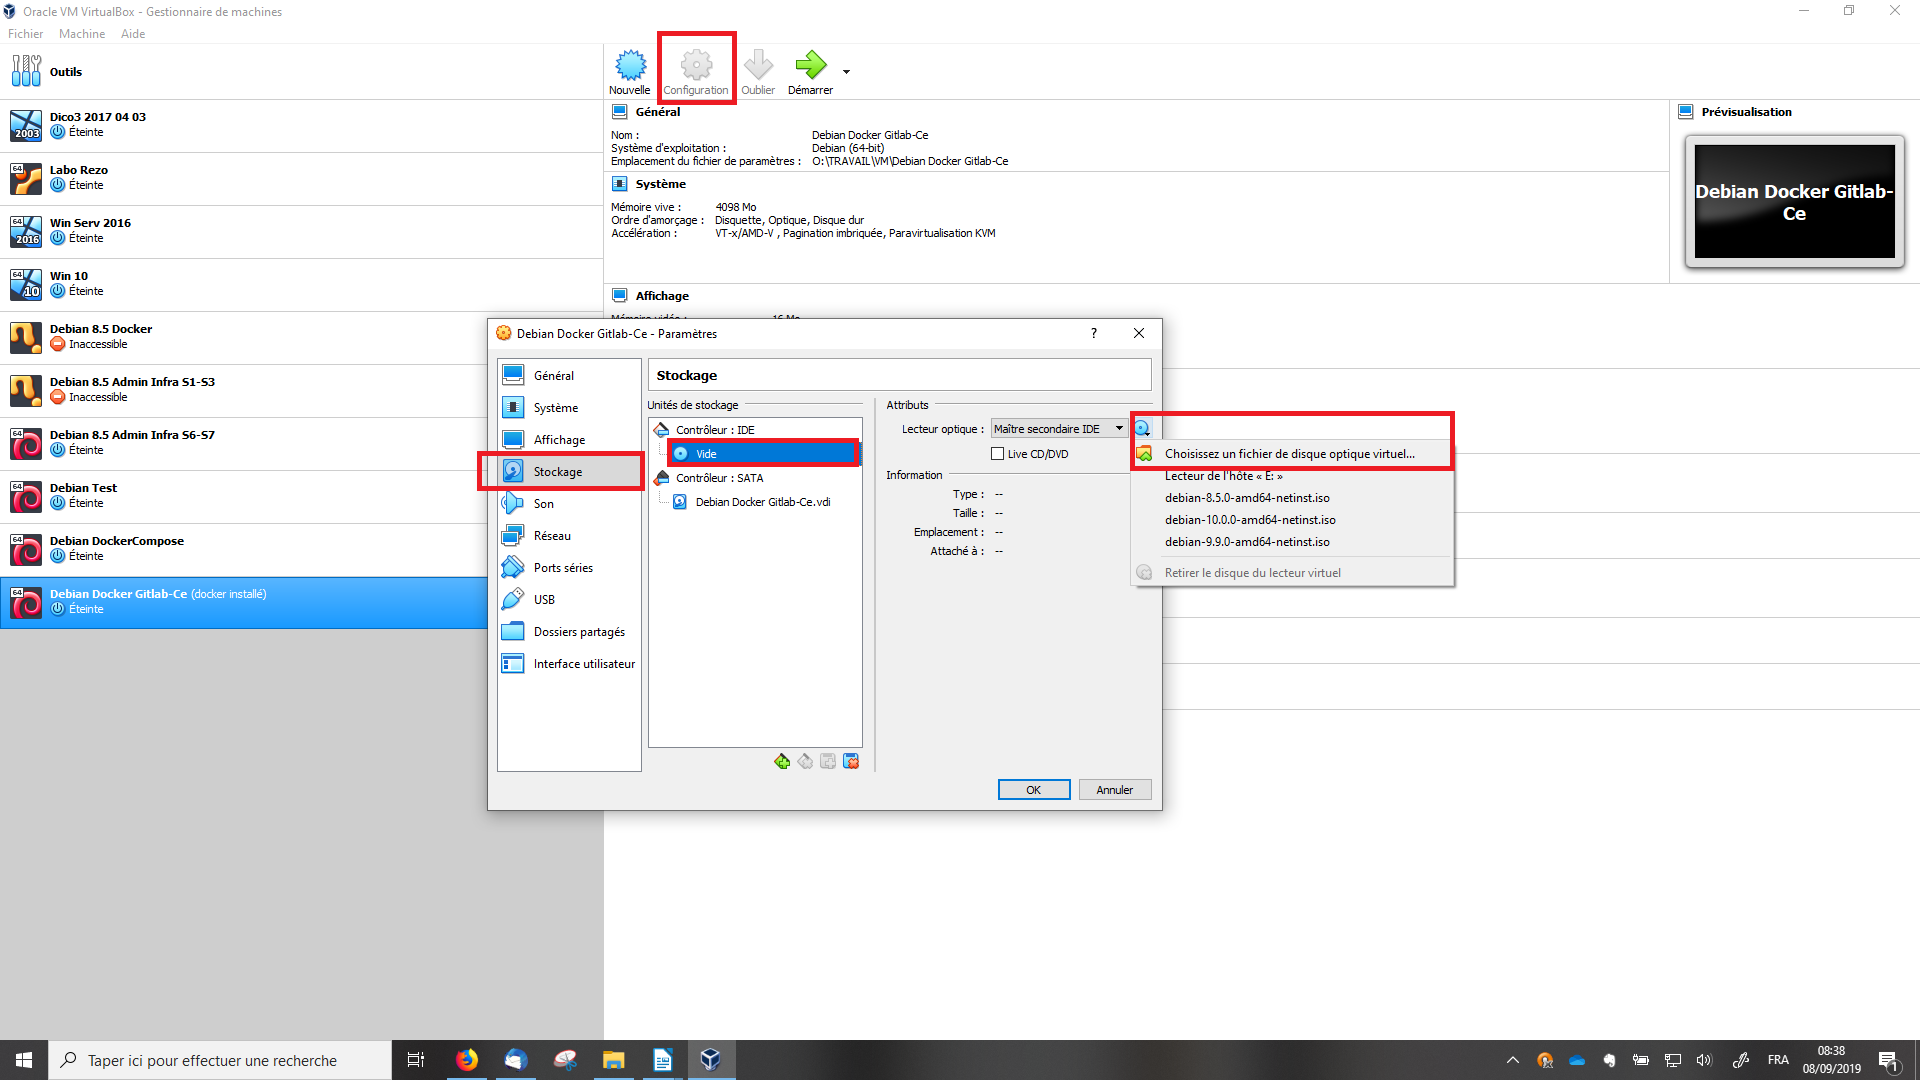Click the remove storage attachment icon
This screenshot has width=1920, height=1080.
pyautogui.click(x=851, y=762)
